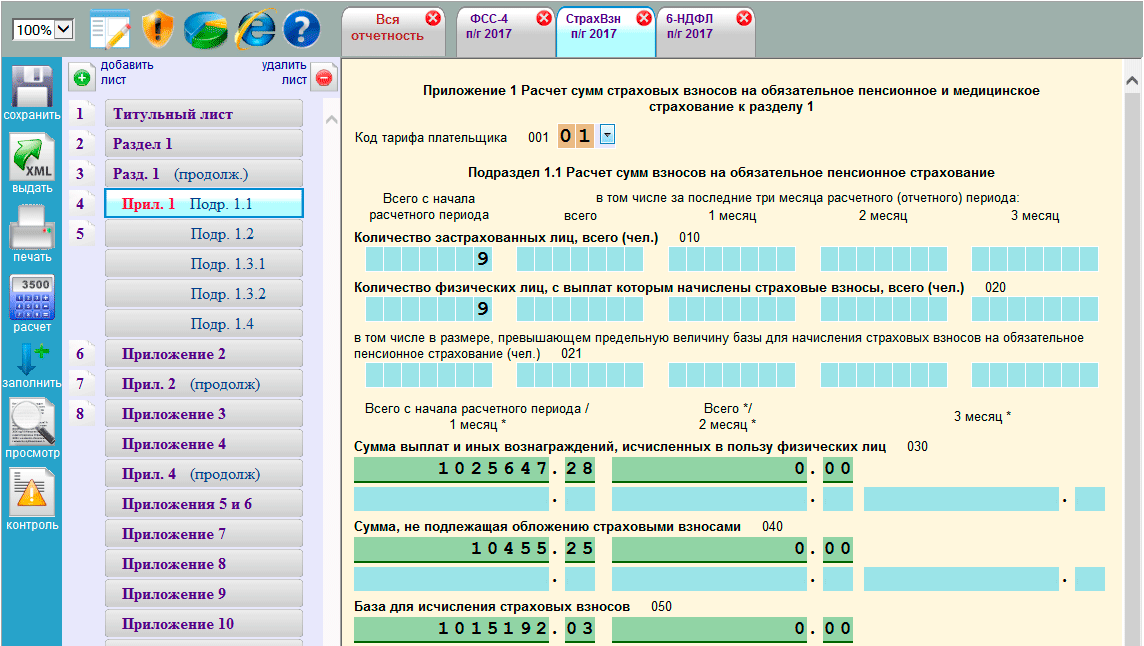
Task: Run the контроль warning check icon
Action: (x=31, y=491)
